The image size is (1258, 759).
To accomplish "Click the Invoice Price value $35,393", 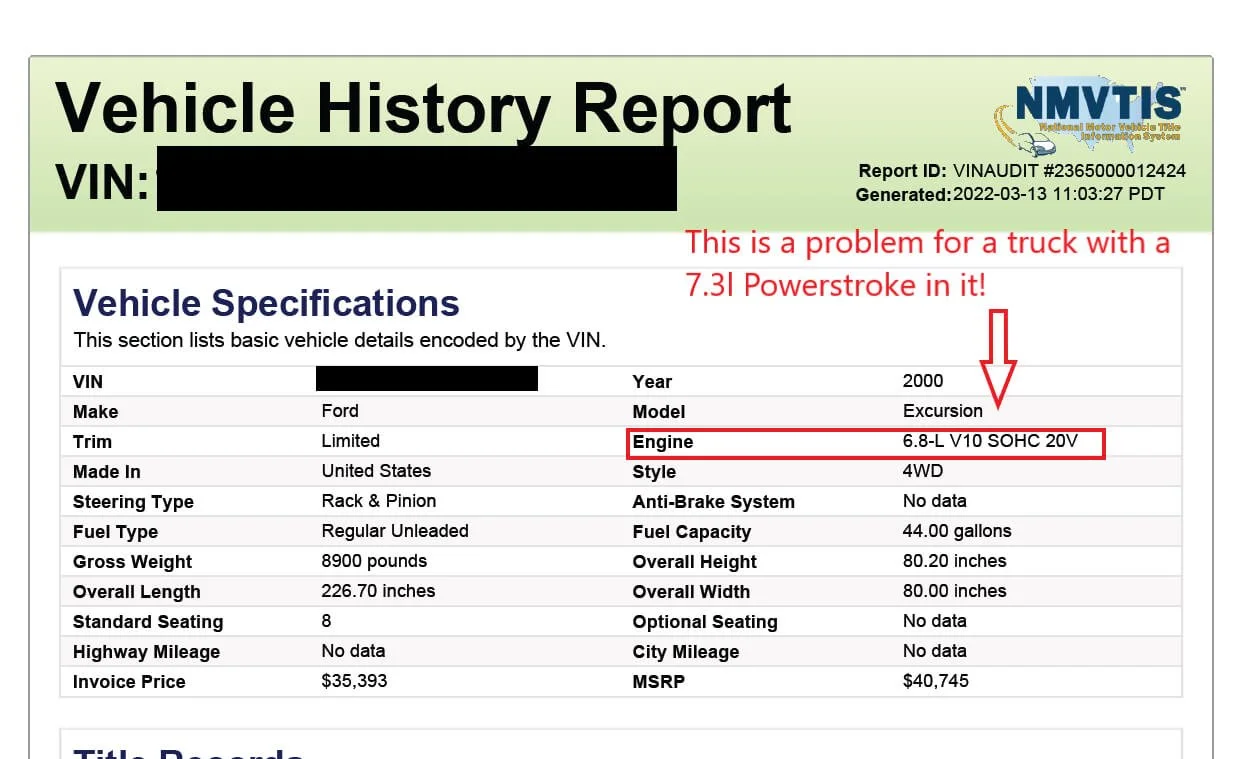I will click(x=354, y=681).
